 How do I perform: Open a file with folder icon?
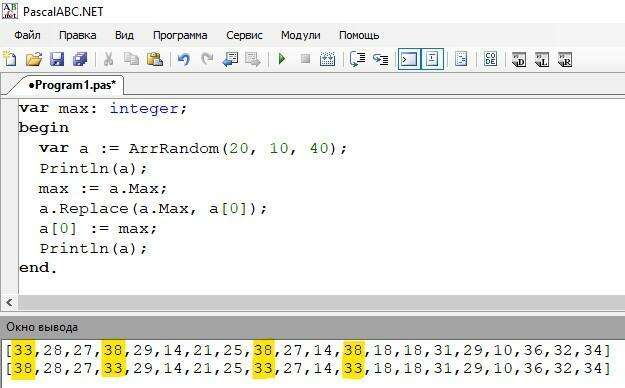(x=34, y=59)
